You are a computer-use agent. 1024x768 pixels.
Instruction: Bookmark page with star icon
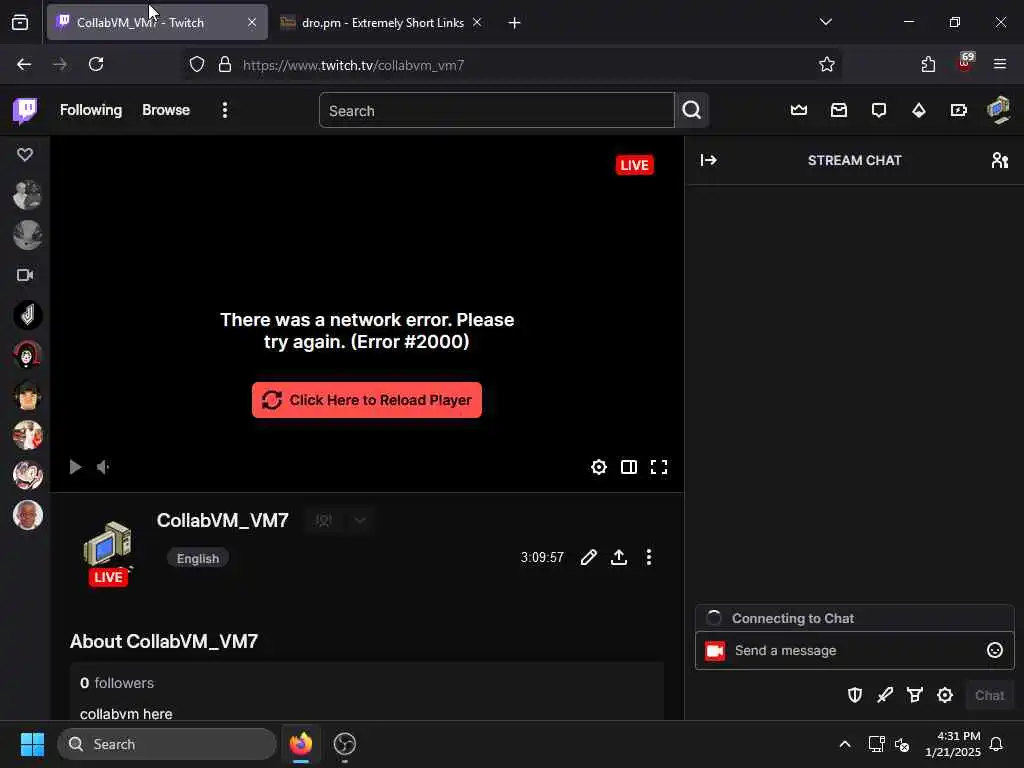coord(827,64)
